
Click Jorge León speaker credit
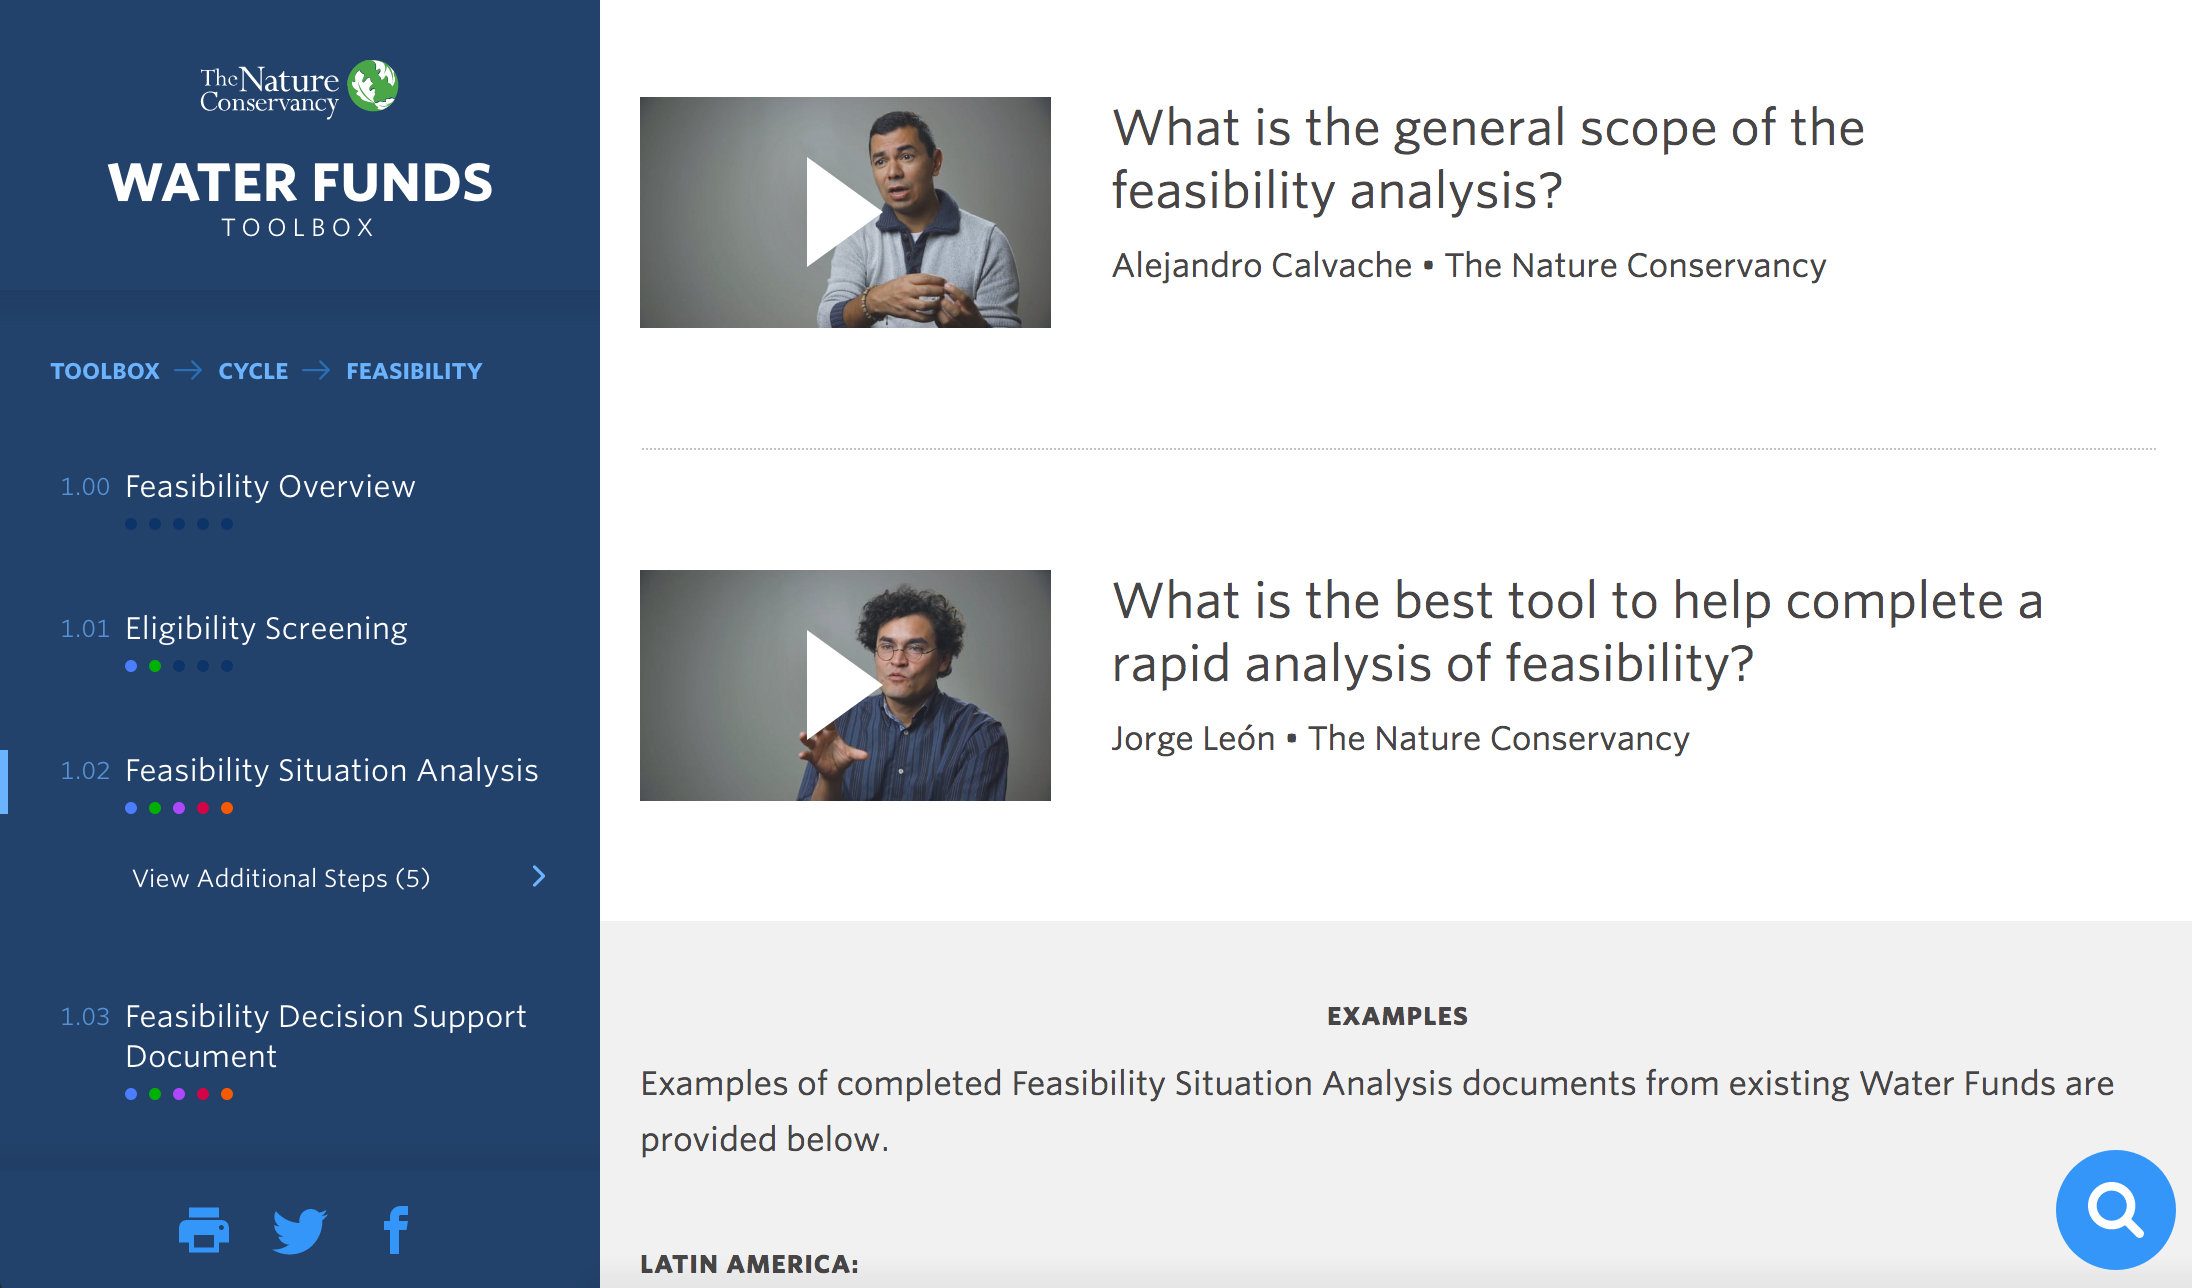pos(1400,738)
